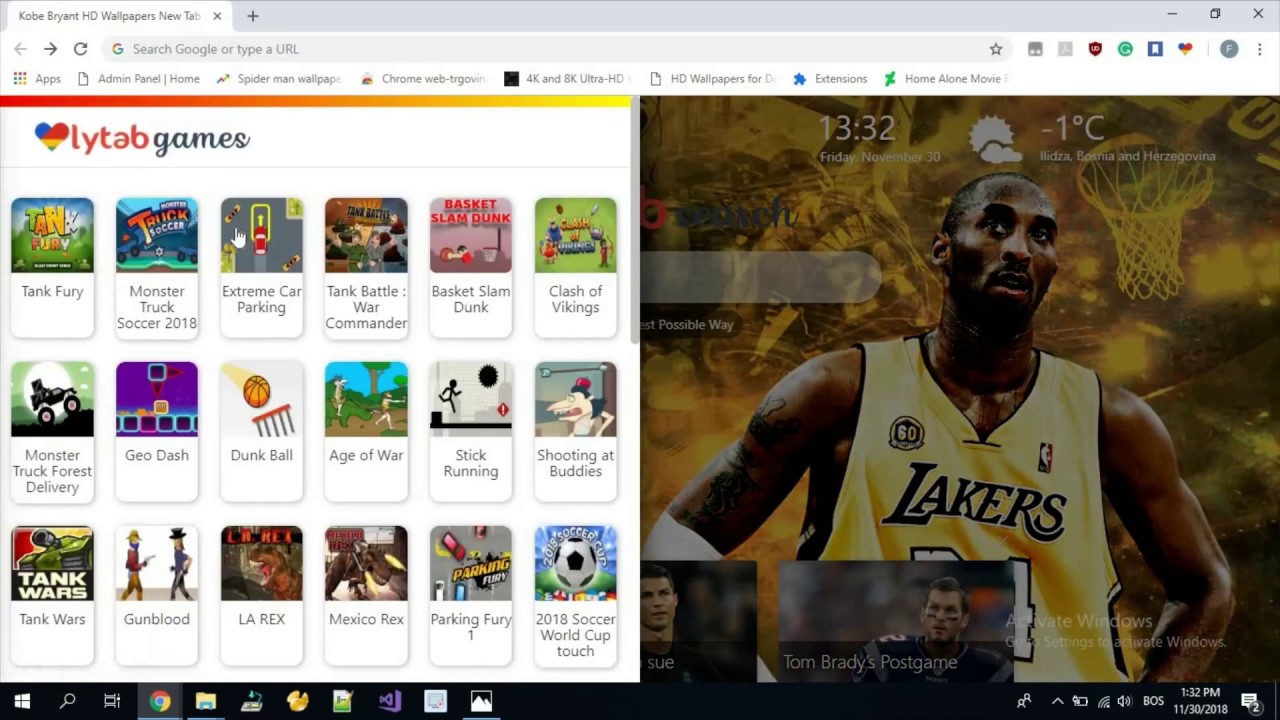
Task: Open the notification action center
Action: [1249, 701]
